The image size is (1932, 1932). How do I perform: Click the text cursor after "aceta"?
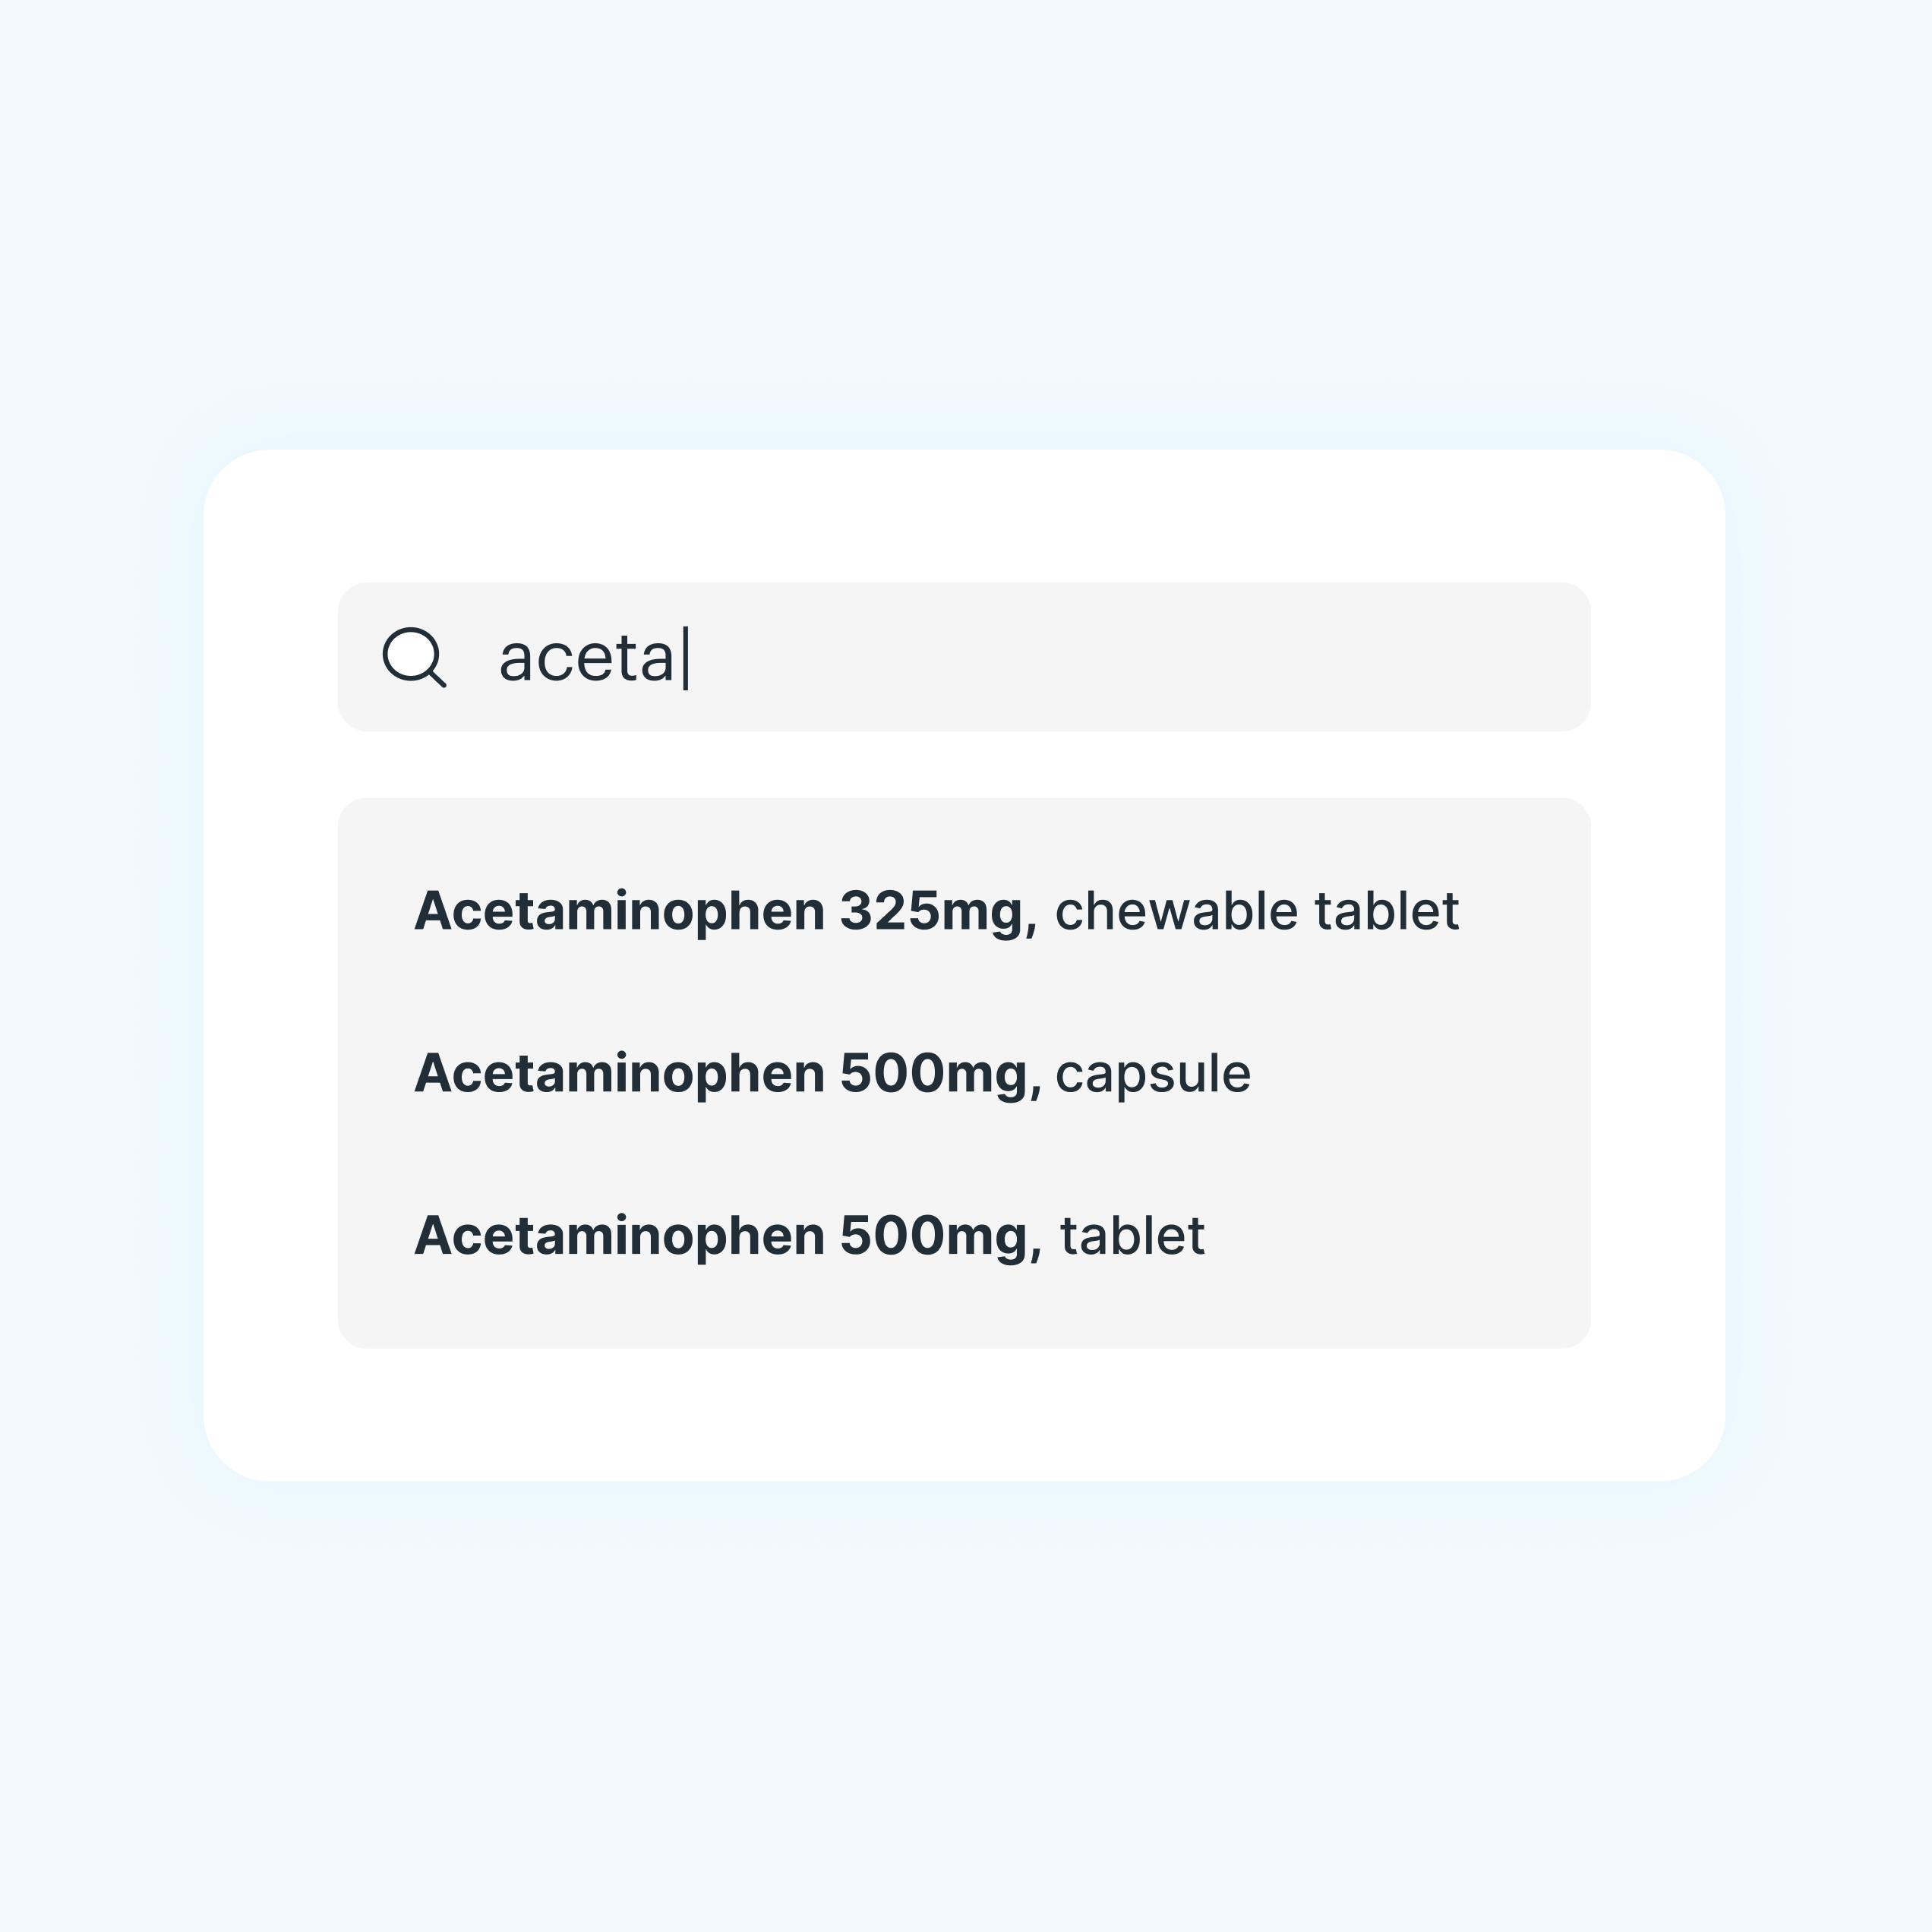686,658
